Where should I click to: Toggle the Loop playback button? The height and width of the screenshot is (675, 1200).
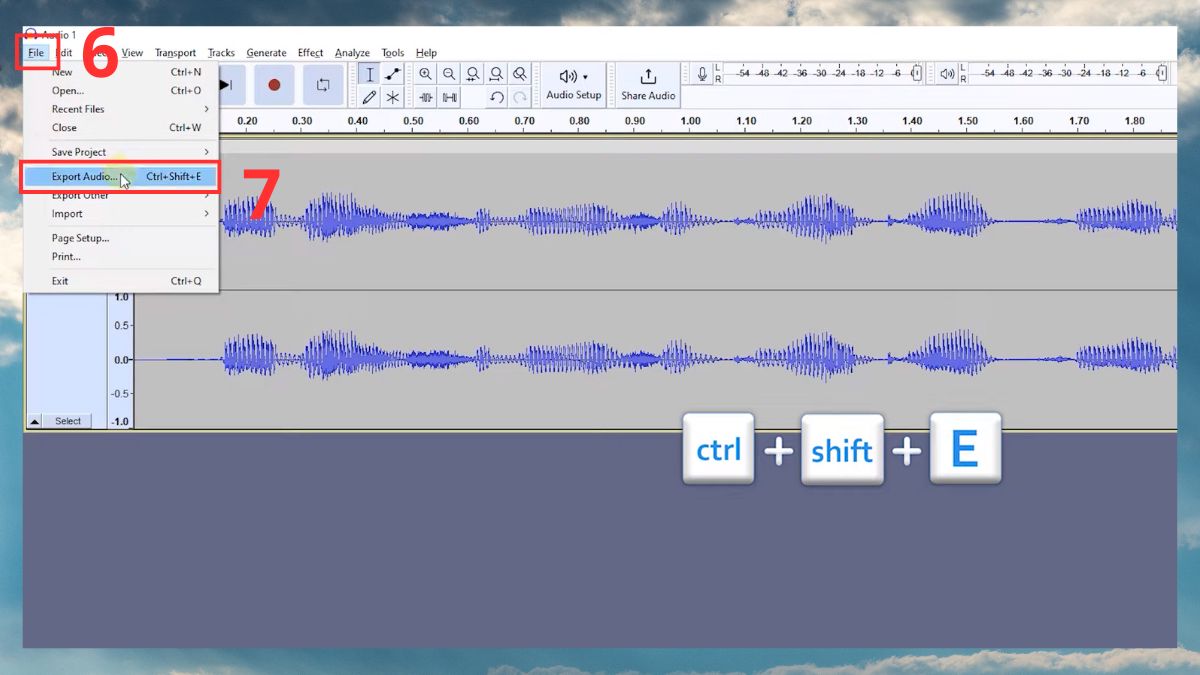[322, 85]
